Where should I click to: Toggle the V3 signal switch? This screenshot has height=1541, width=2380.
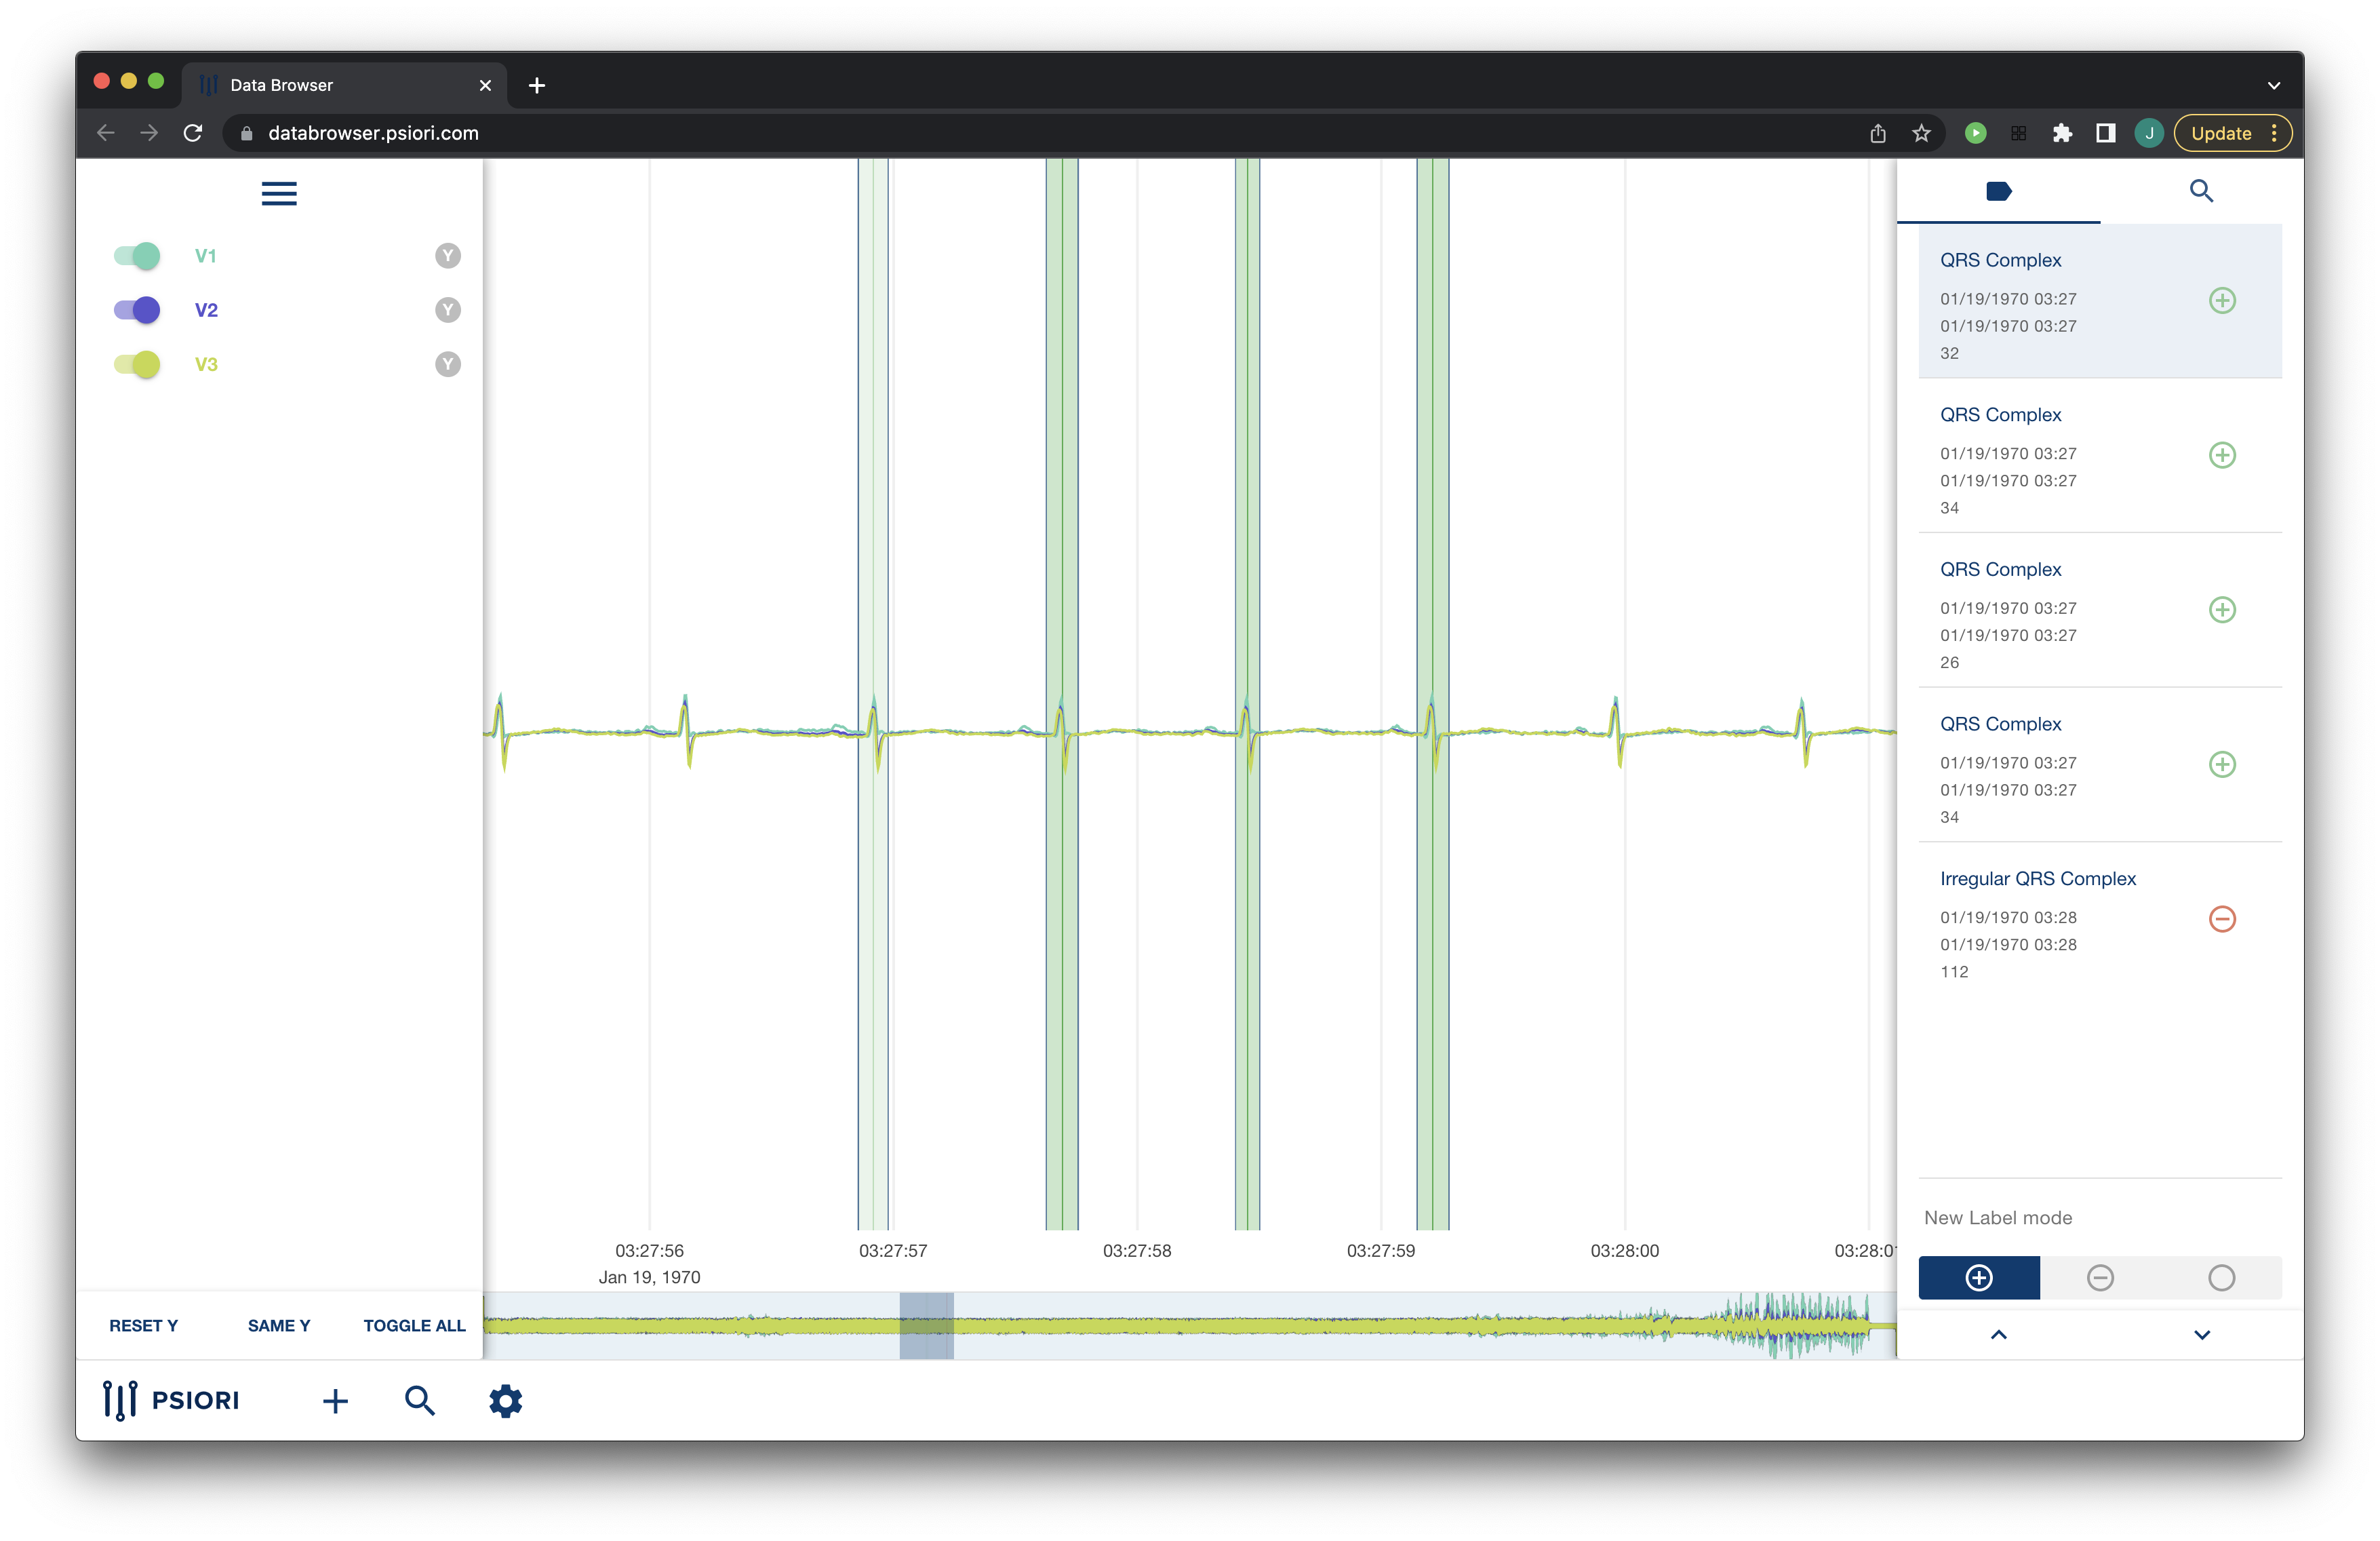(x=137, y=364)
